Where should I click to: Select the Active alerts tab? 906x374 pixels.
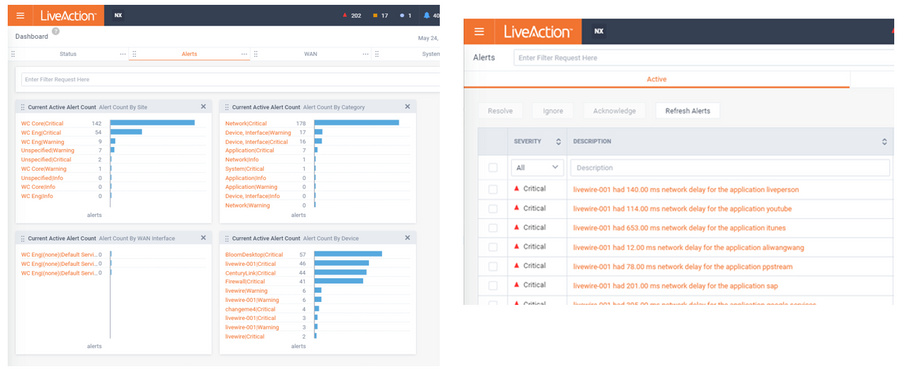tap(656, 79)
